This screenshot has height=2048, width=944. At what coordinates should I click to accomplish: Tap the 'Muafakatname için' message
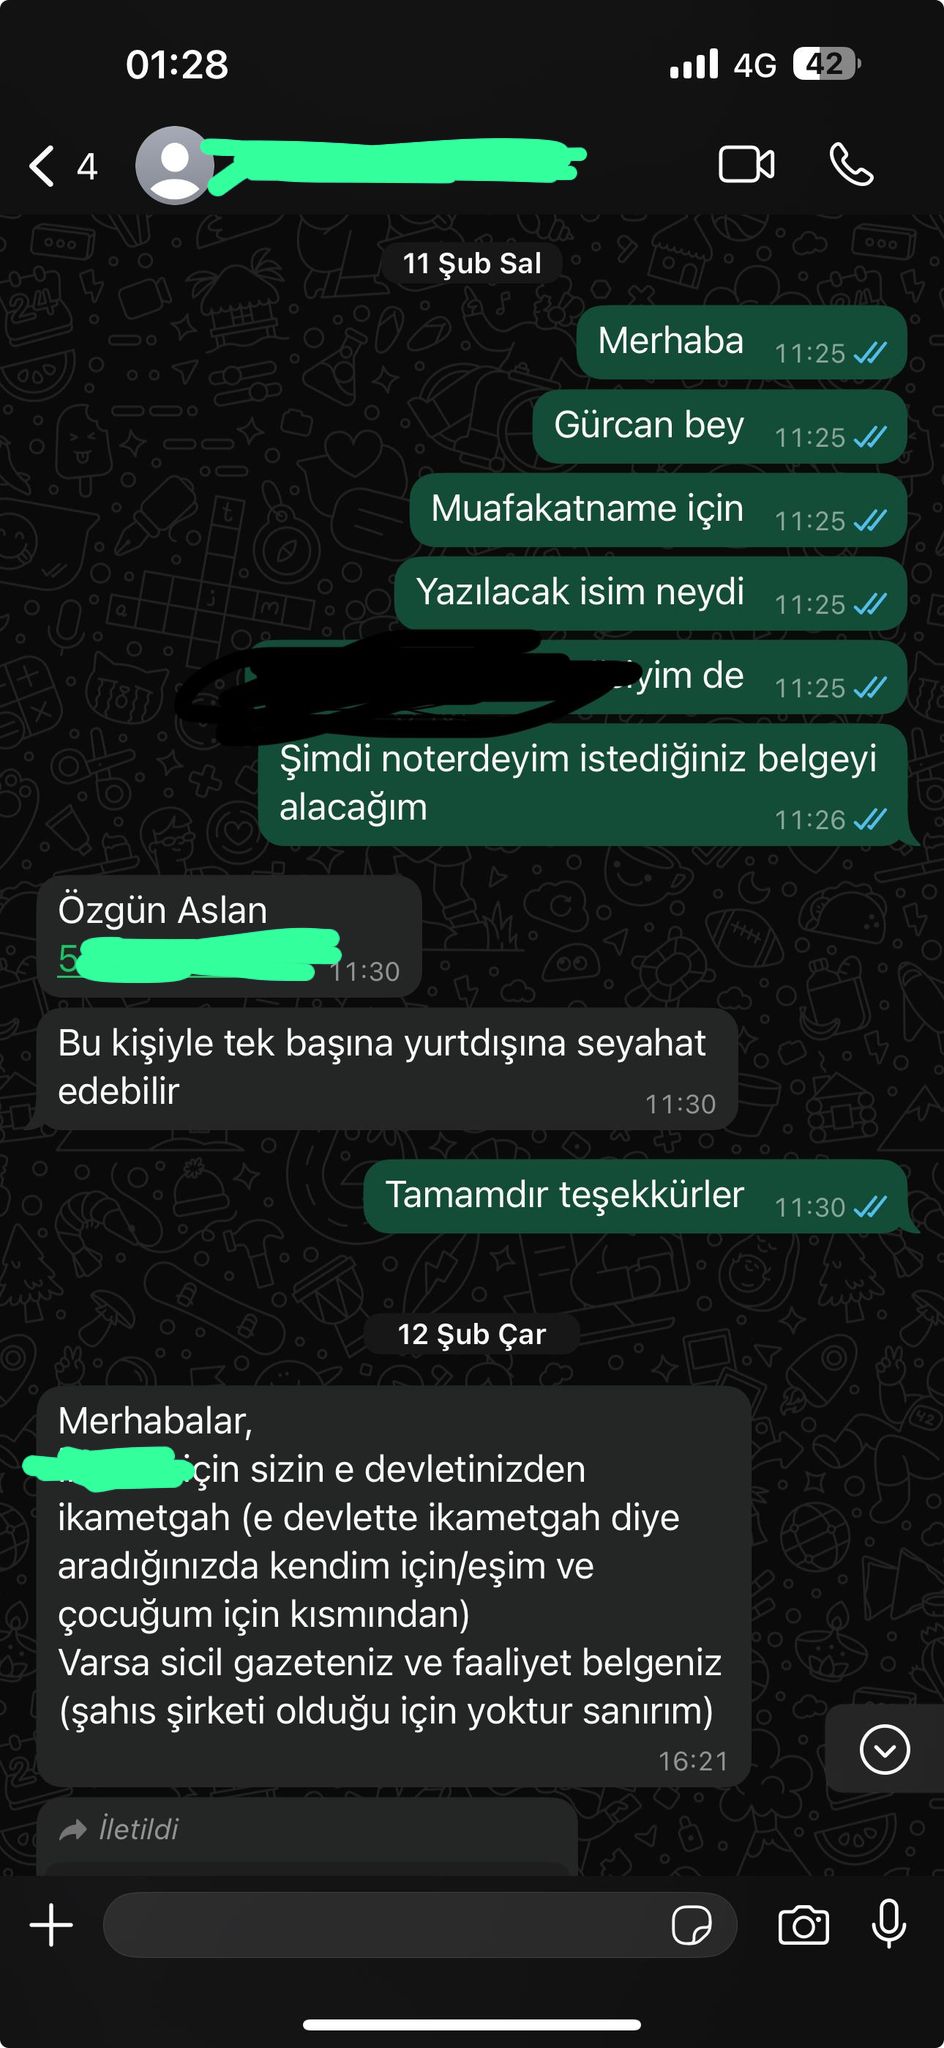click(658, 510)
